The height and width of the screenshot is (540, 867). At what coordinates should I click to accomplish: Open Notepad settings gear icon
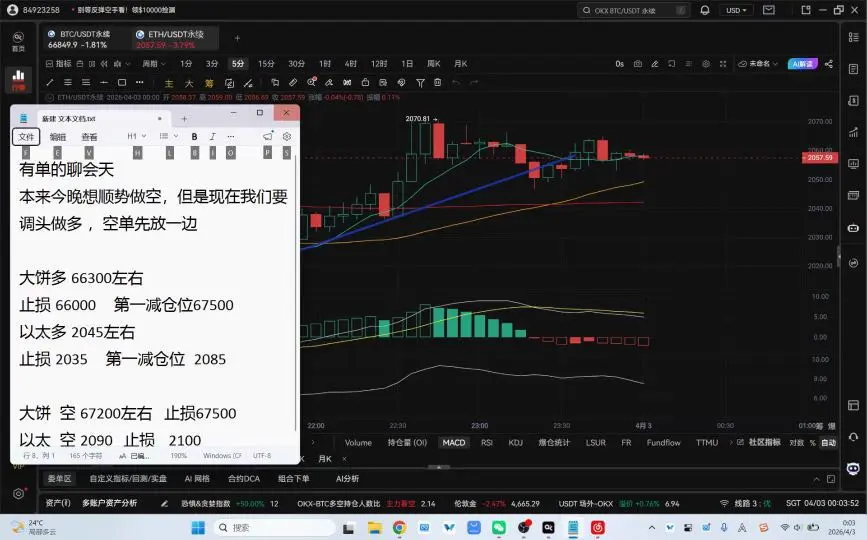(x=286, y=136)
